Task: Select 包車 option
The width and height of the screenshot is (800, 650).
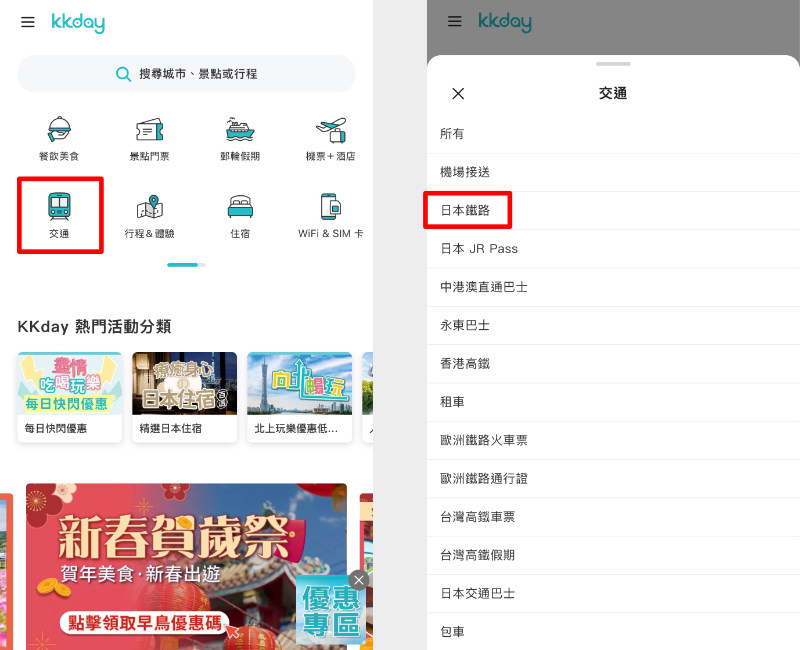Action: 613,632
